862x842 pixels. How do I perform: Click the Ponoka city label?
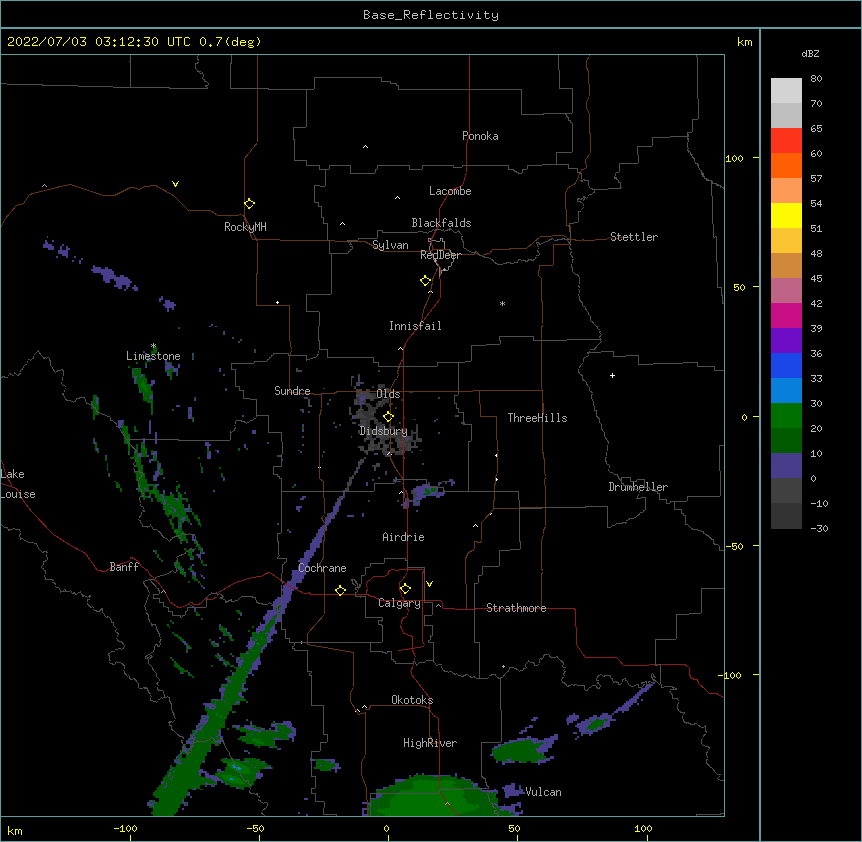tap(480, 136)
